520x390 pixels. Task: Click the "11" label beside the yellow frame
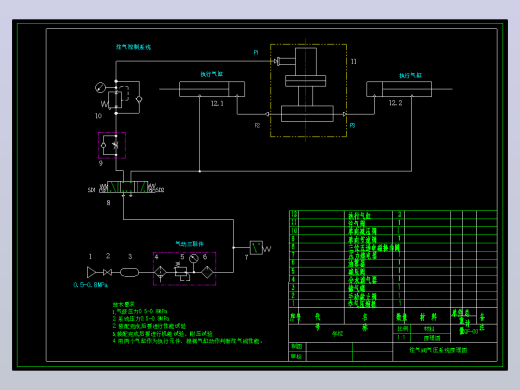point(354,61)
